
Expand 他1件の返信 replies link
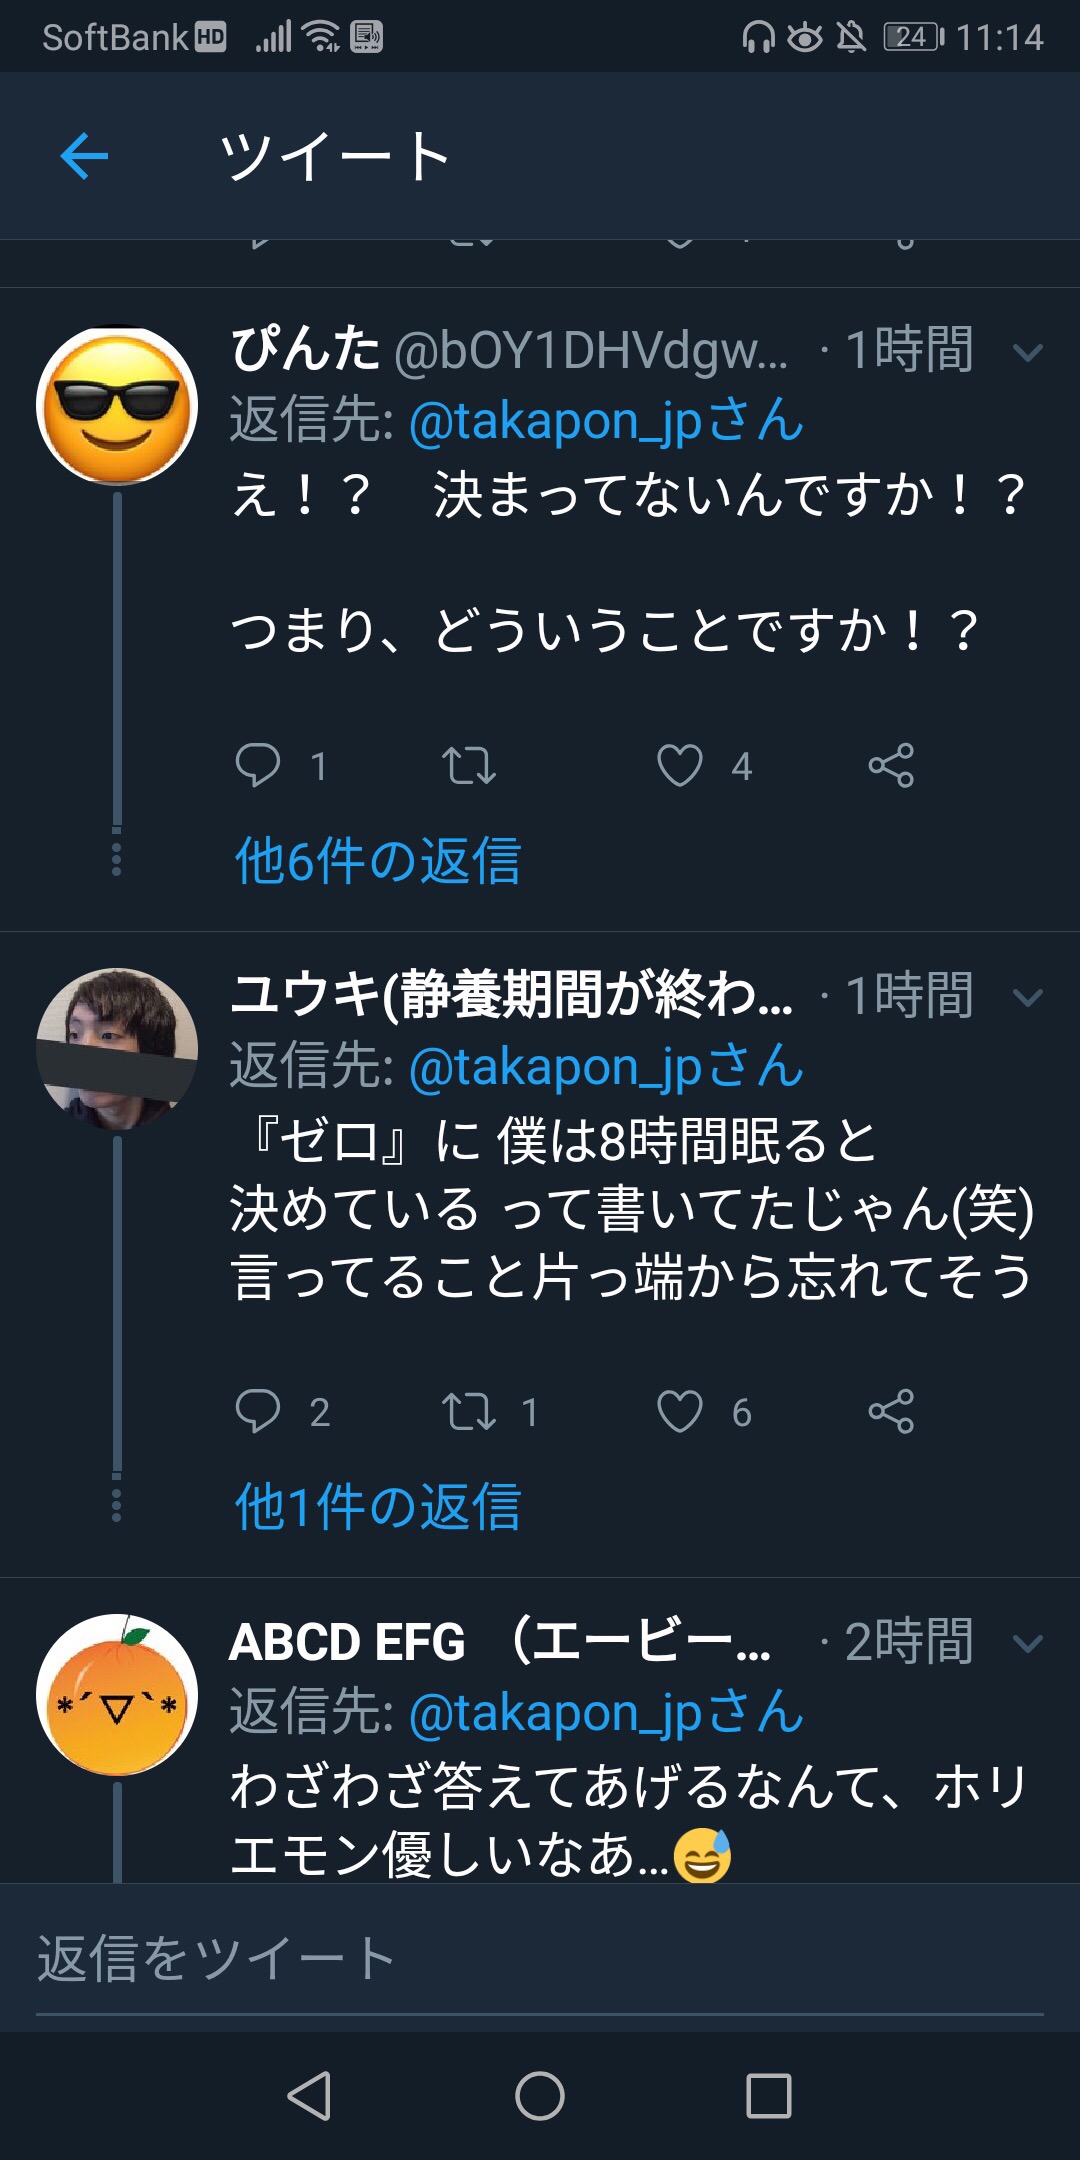click(x=378, y=1507)
